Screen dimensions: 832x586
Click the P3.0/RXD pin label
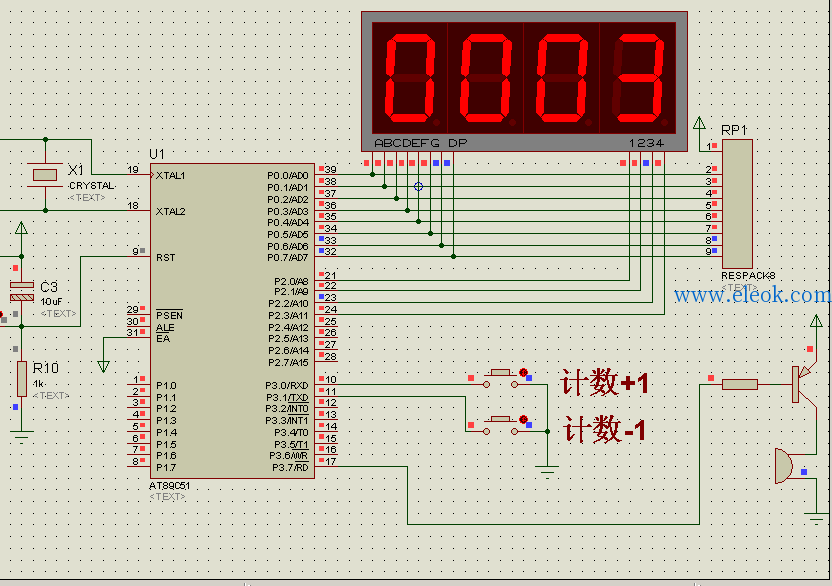(287, 386)
